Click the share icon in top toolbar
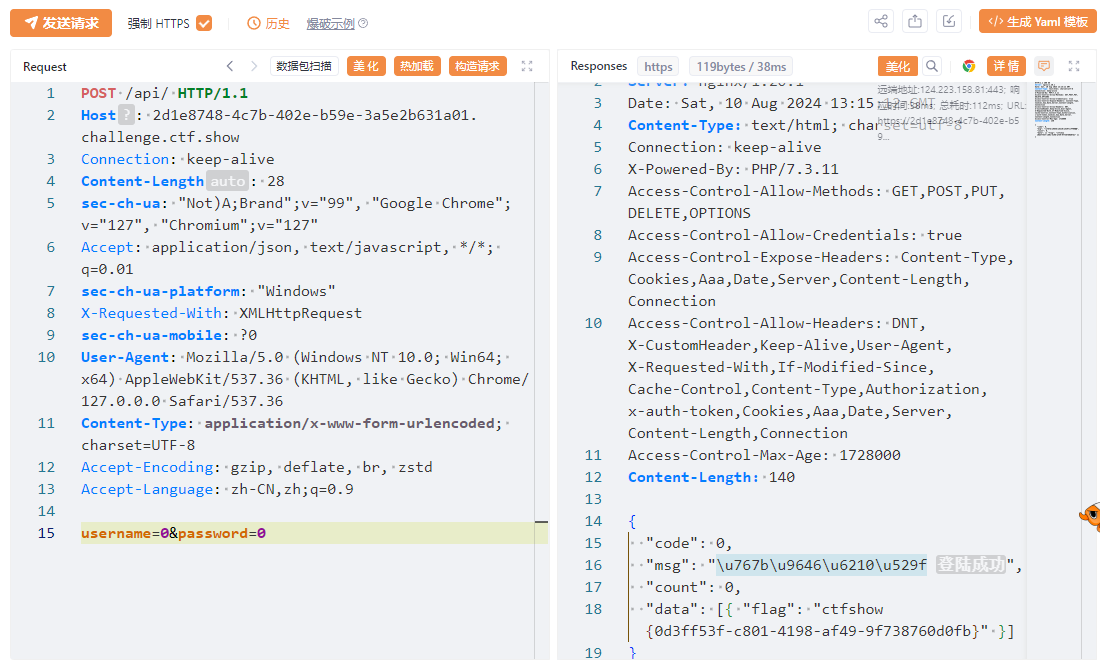 (881, 21)
